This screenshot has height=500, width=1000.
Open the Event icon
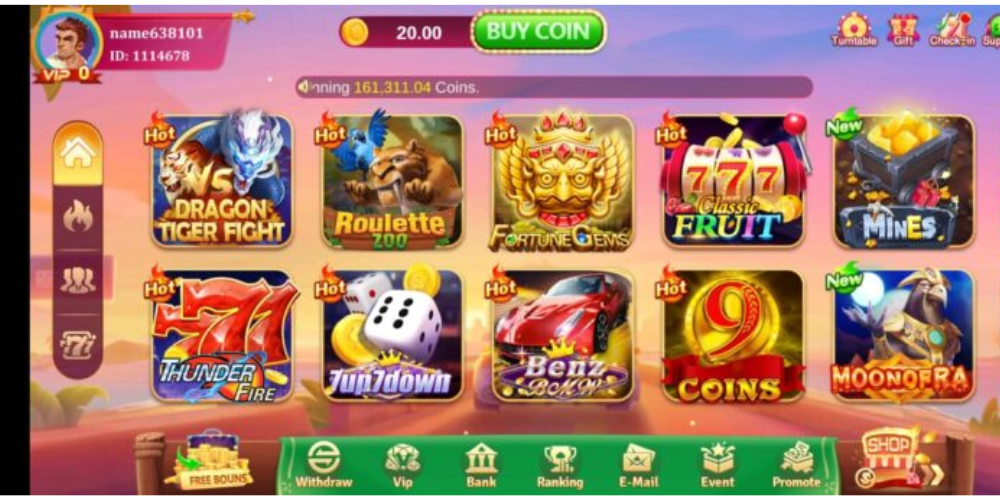717,465
